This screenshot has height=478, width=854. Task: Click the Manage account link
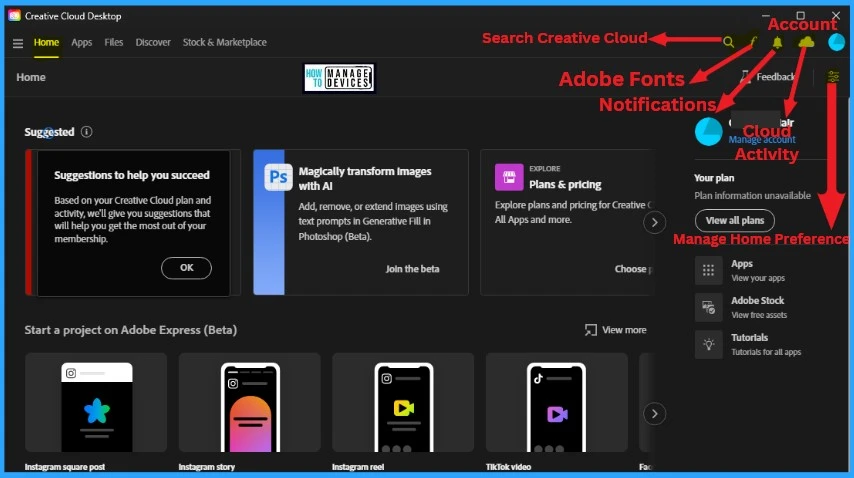[x=762, y=140]
